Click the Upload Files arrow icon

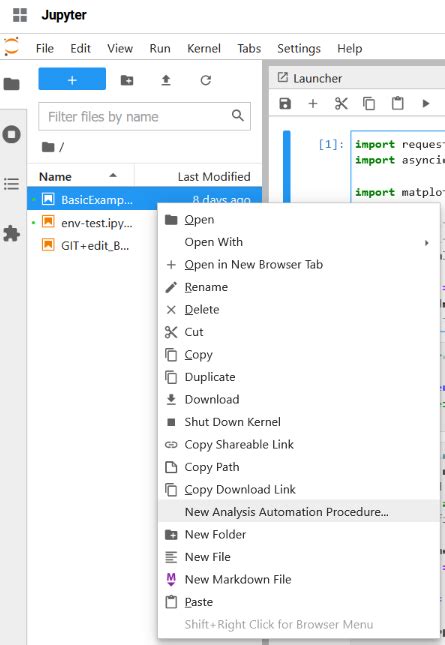pos(166,80)
